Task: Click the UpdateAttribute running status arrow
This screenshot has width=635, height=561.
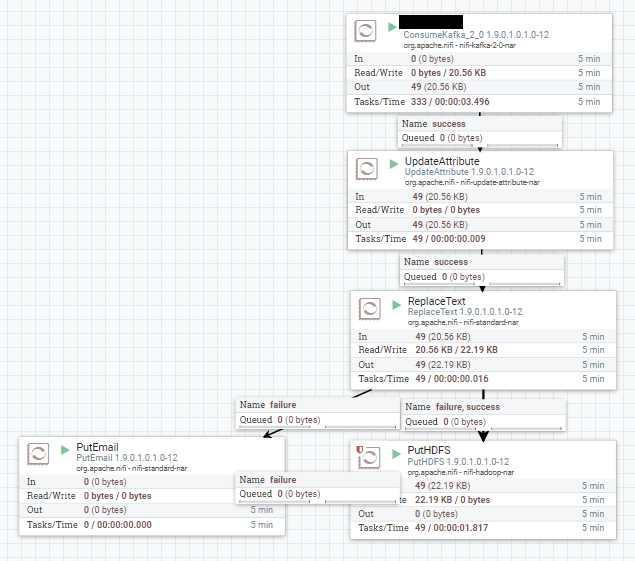Action: tap(394, 164)
